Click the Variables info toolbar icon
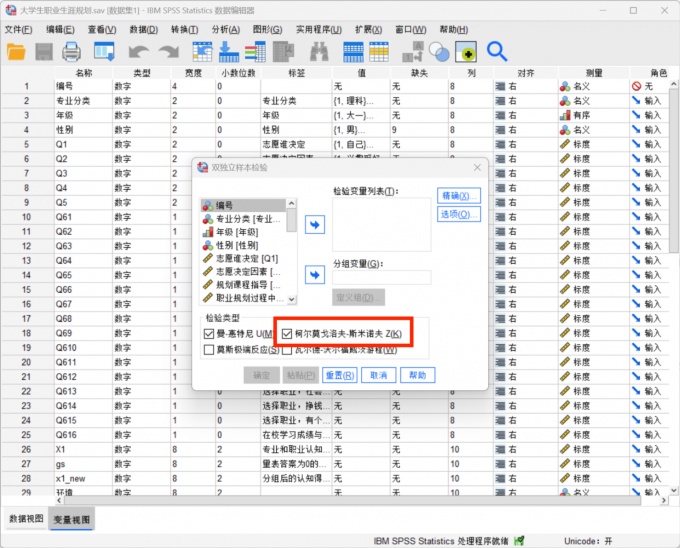This screenshot has width=680, height=548. pos(255,52)
